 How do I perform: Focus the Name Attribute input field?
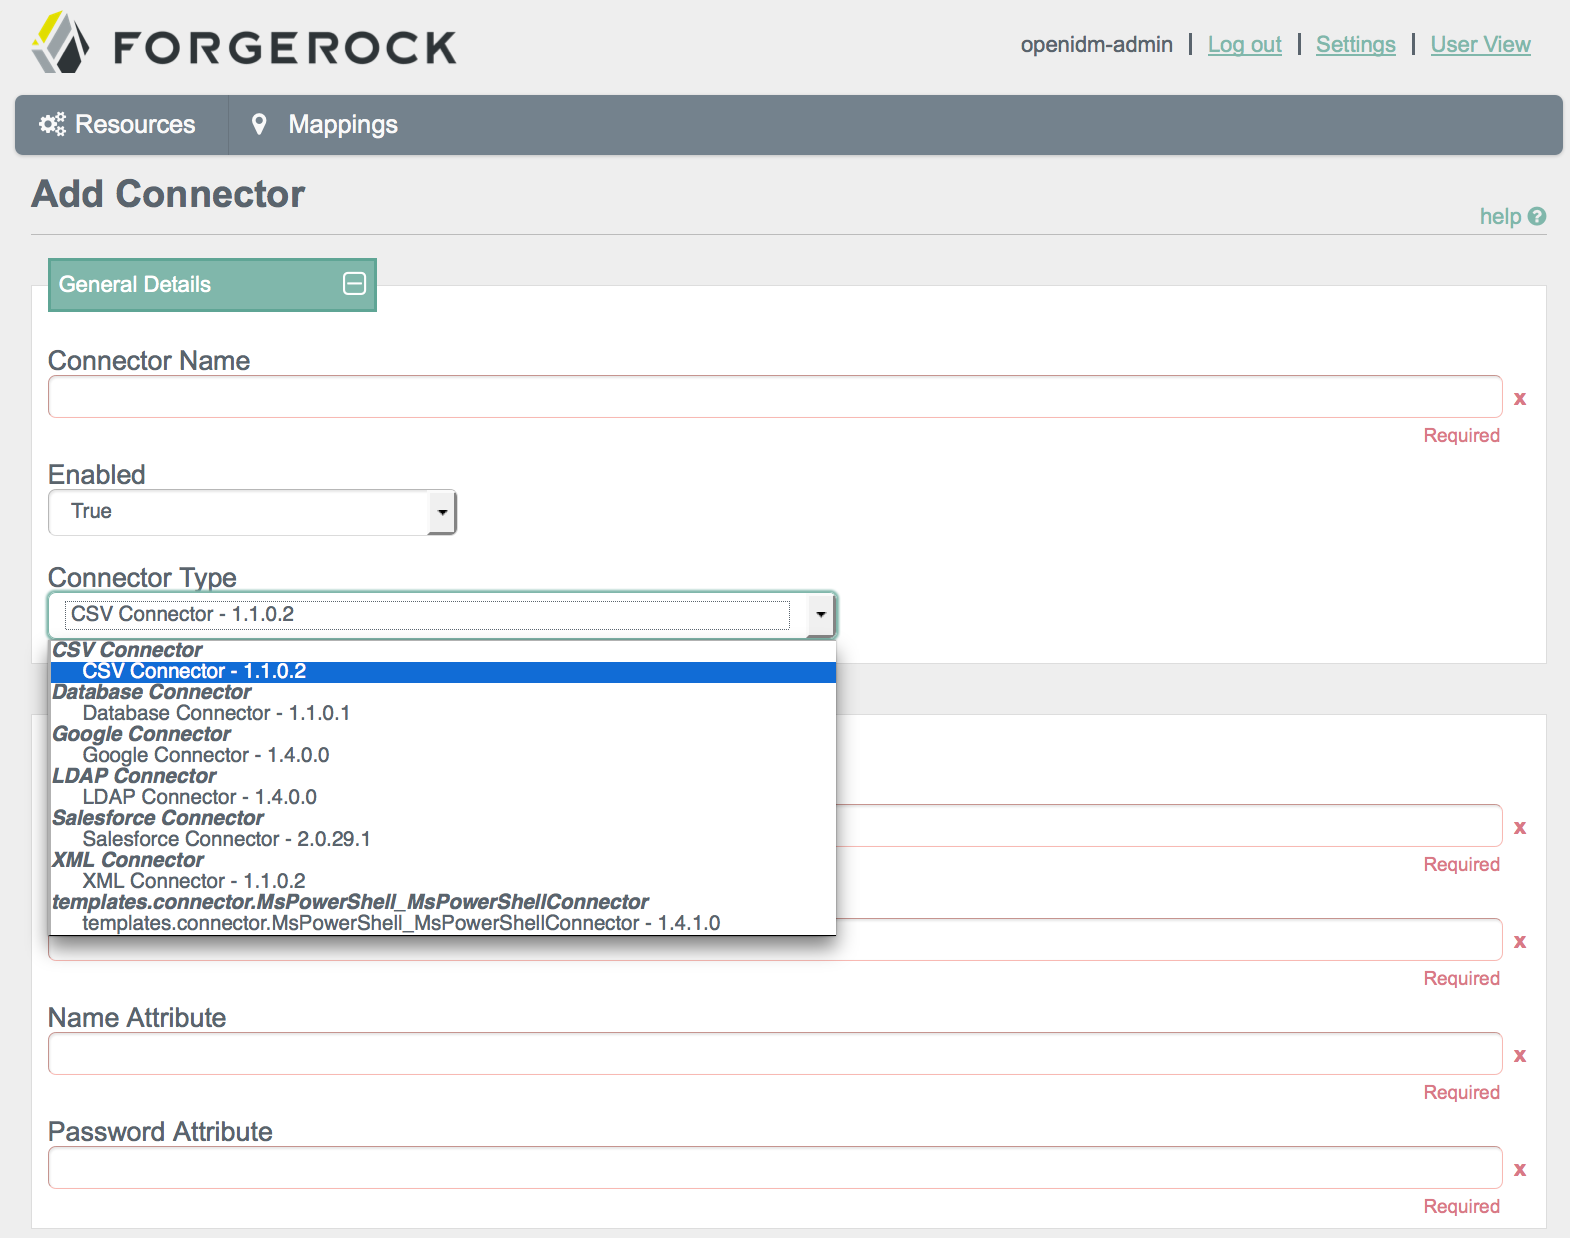(775, 1054)
